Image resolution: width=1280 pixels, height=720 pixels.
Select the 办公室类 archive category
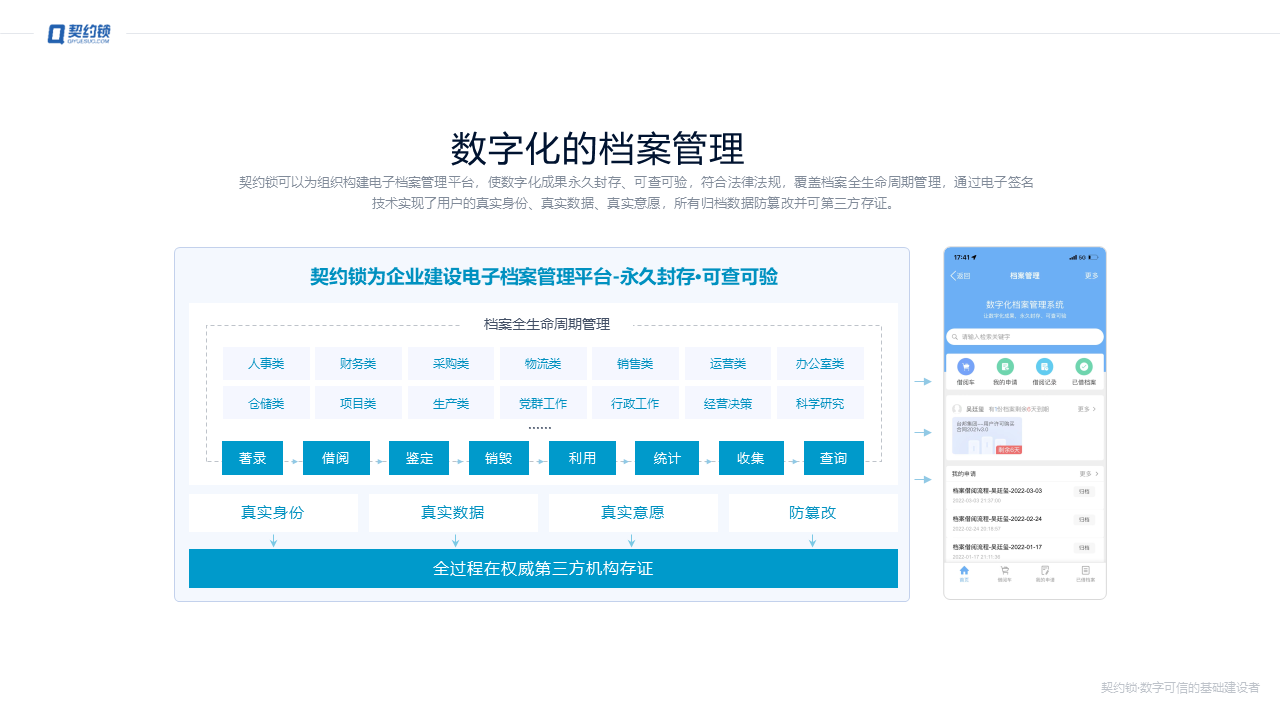point(820,364)
